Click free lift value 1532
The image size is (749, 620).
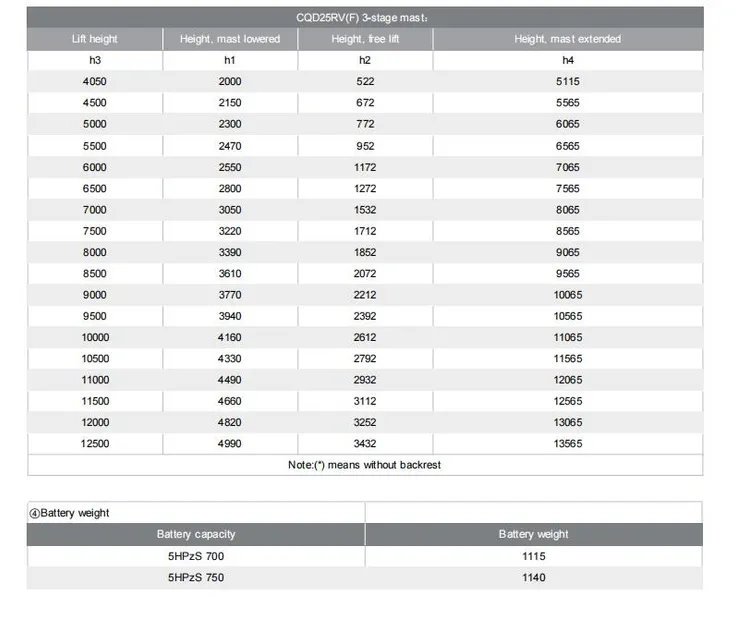365,210
